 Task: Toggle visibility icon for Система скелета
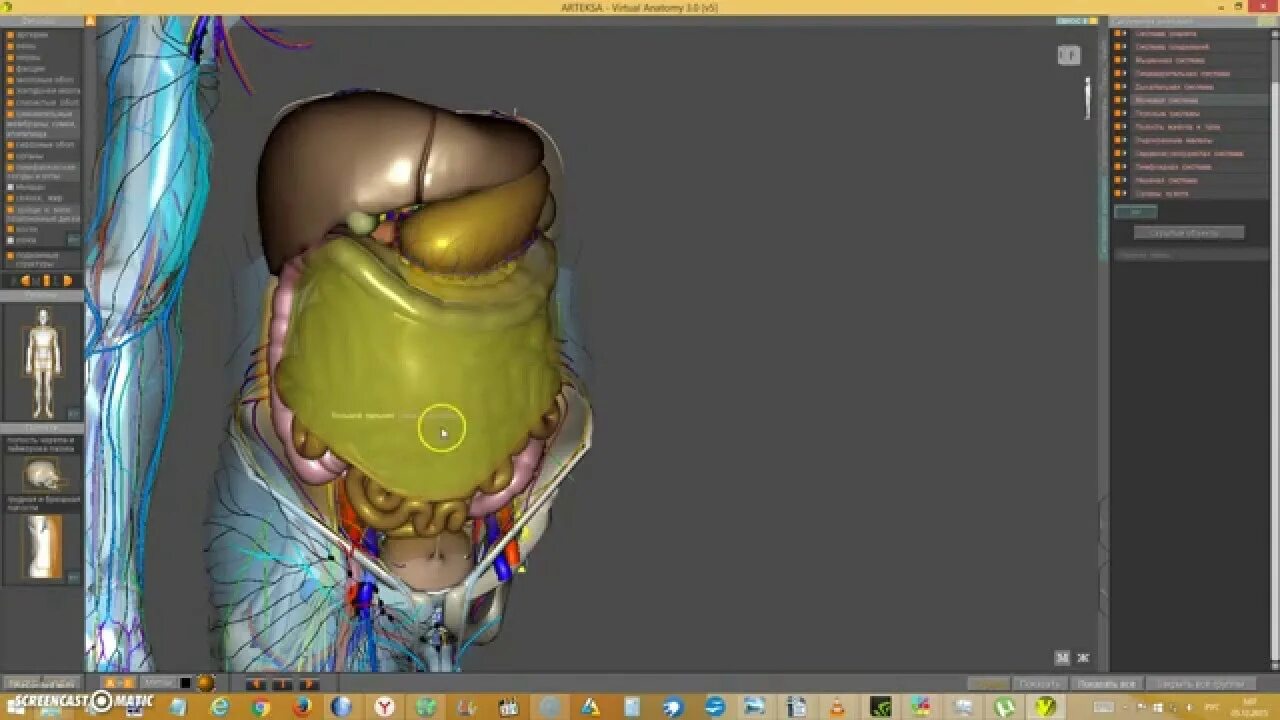point(1117,33)
